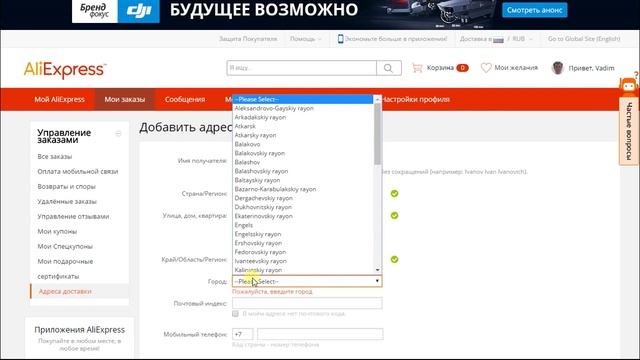
Task: Focus the Почтовый индекс field
Action: 307,303
